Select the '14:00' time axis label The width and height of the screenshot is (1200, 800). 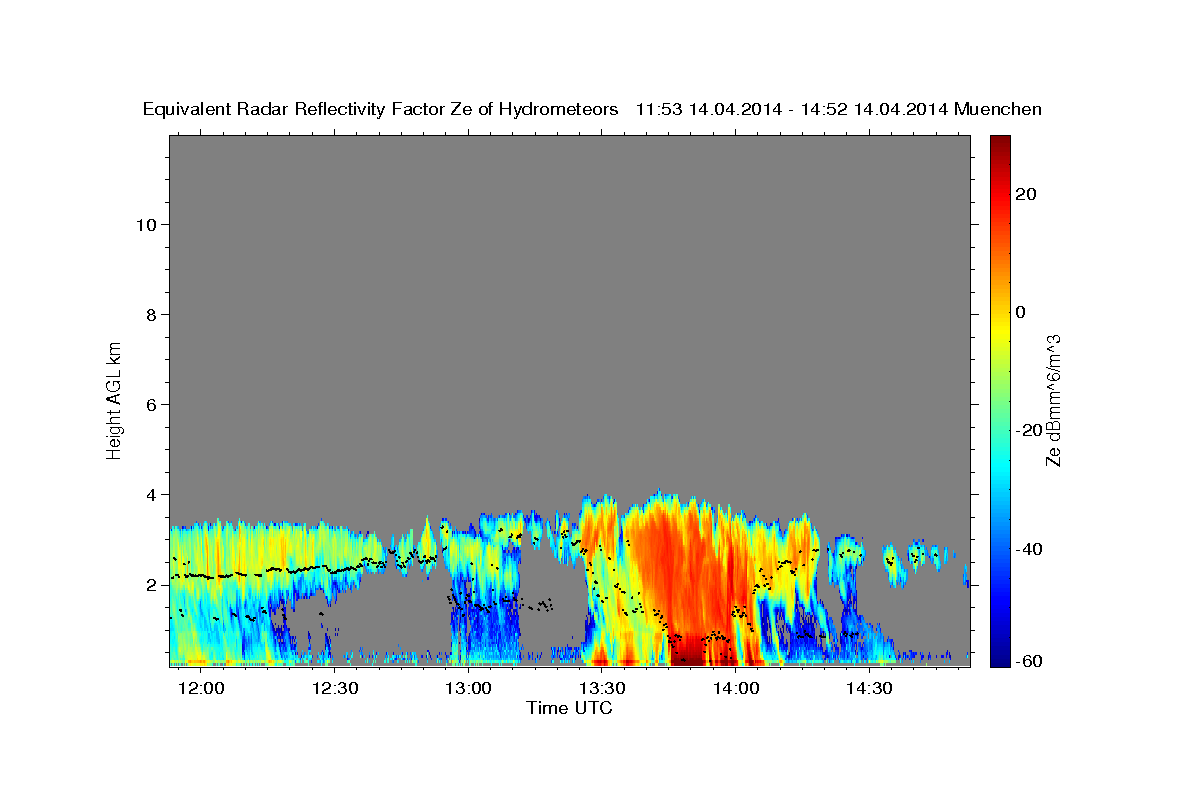coord(736,689)
